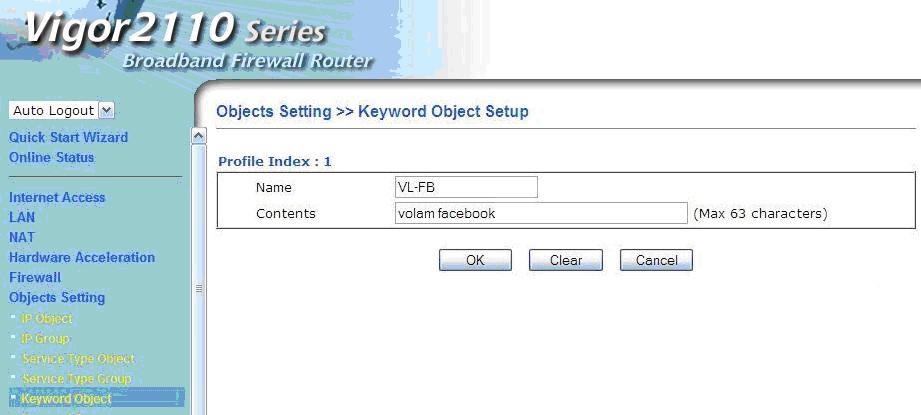The image size is (921, 415).
Task: Confirm with the OK button
Action: click(x=475, y=260)
